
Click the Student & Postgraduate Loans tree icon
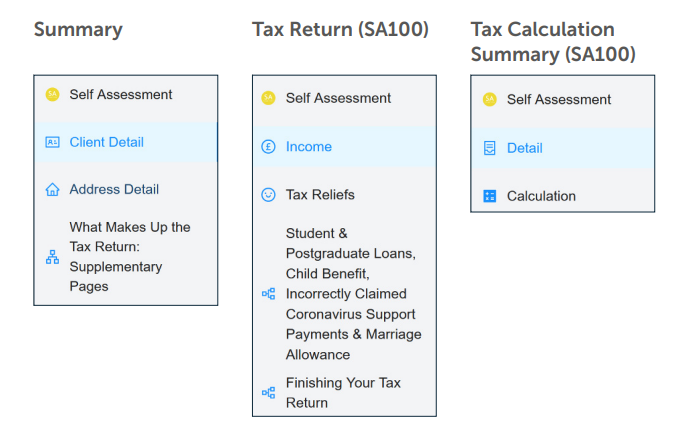click(x=268, y=294)
